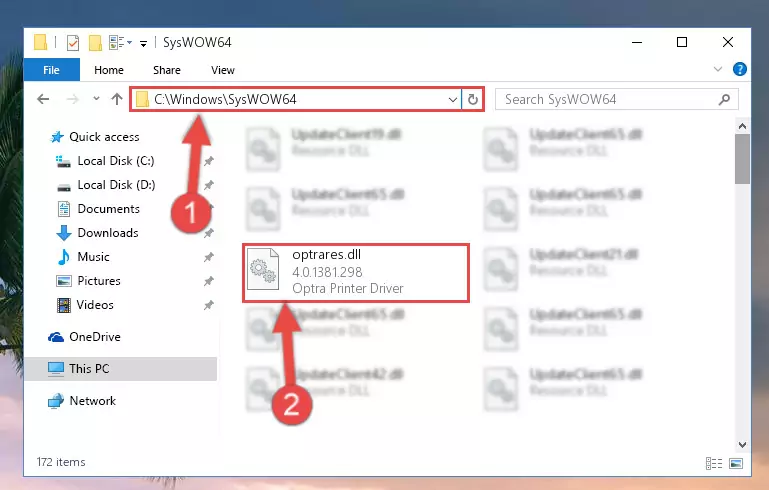The width and height of the screenshot is (769, 490).
Task: Select the optrares.dll file
Action: pyautogui.click(x=356, y=272)
